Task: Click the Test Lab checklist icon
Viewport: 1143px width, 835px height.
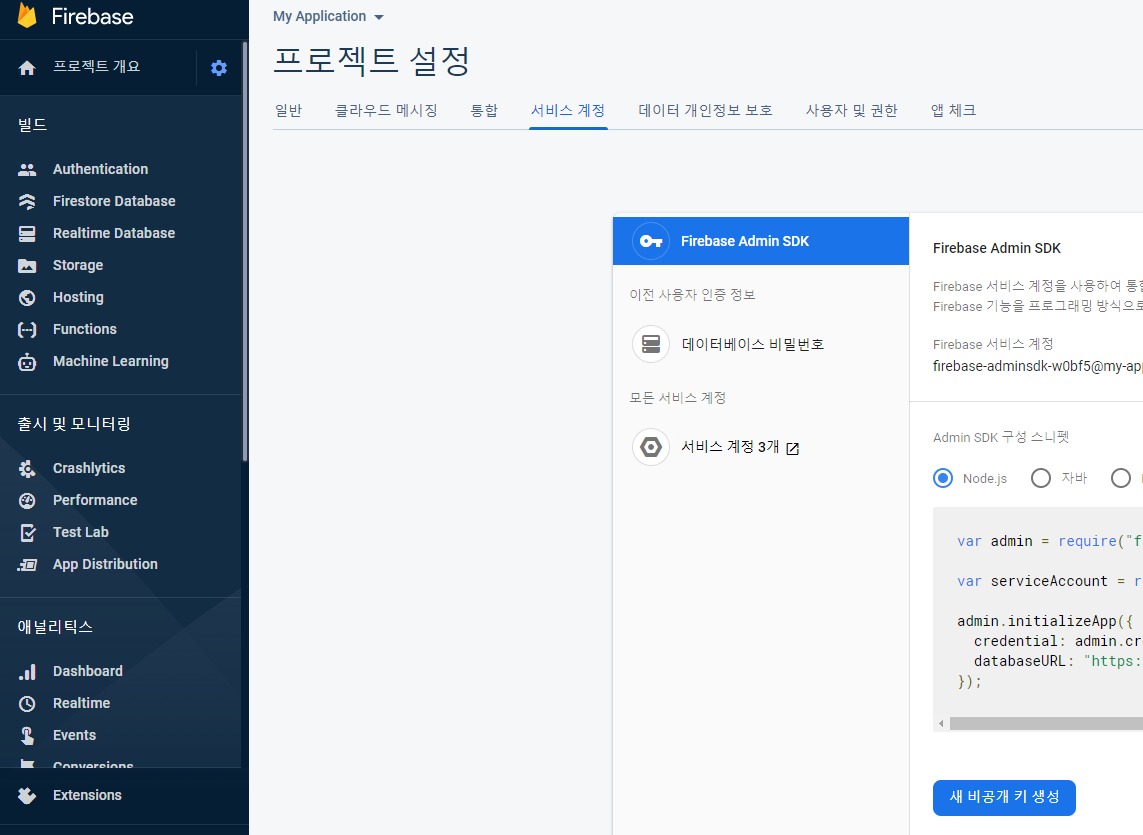Action: [27, 532]
